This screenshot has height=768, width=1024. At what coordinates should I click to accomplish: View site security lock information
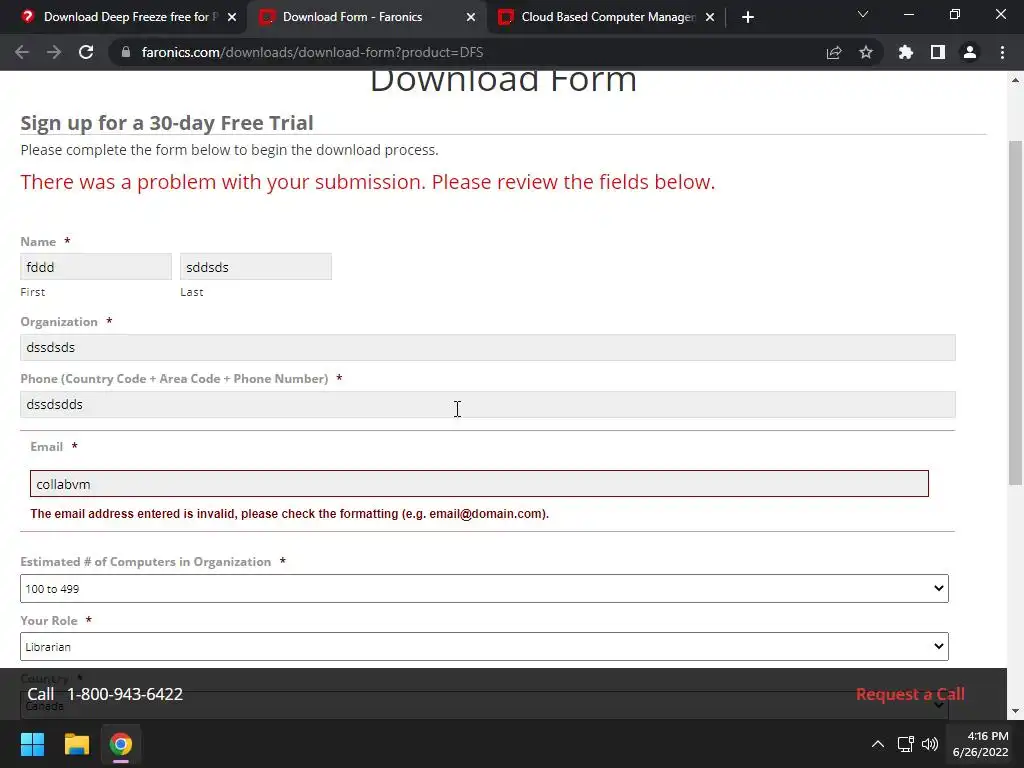[126, 52]
